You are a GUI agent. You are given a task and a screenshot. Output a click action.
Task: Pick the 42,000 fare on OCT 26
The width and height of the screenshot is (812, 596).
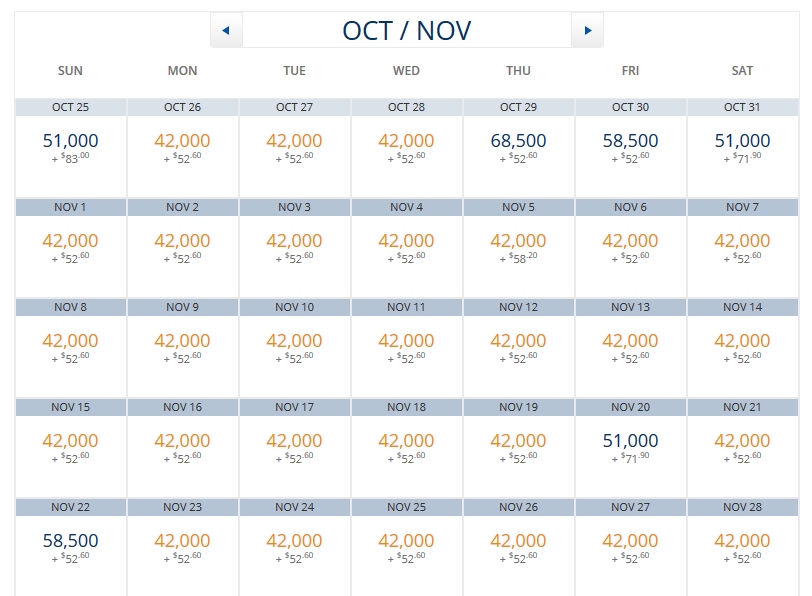point(180,142)
